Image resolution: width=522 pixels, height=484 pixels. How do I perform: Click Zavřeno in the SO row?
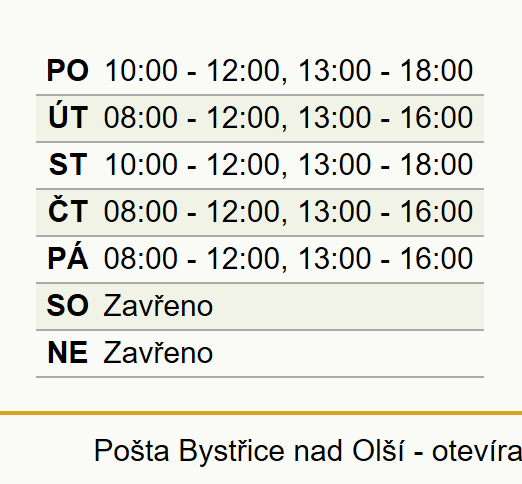tap(158, 305)
